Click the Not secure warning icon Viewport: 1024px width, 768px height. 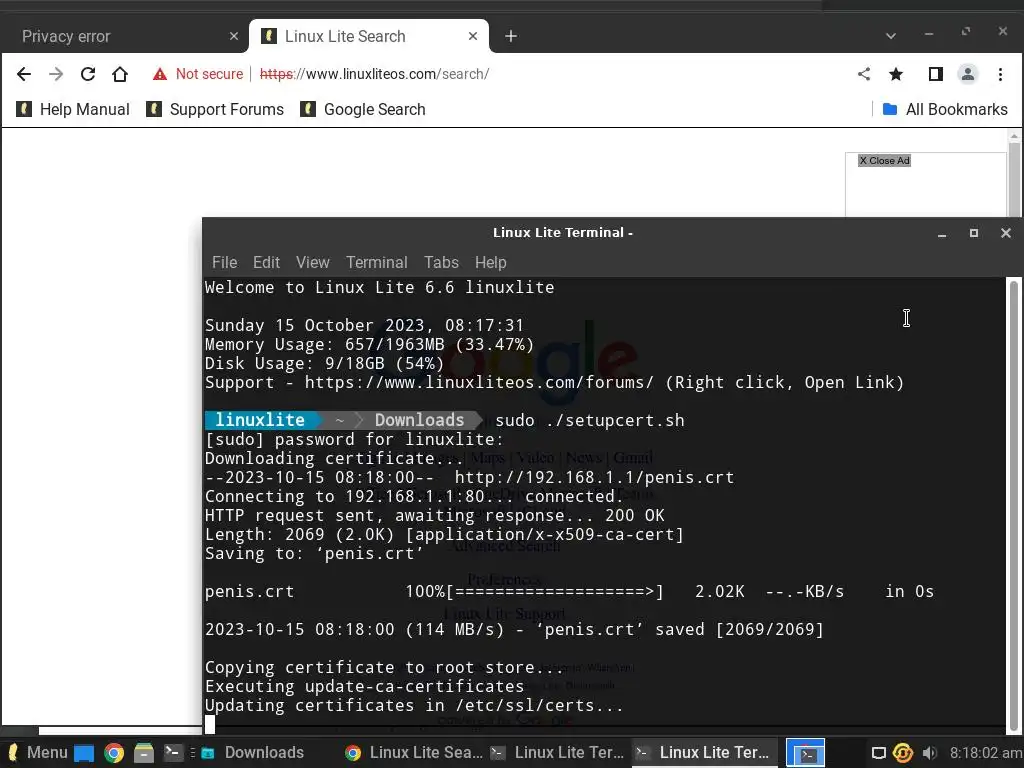(x=159, y=74)
